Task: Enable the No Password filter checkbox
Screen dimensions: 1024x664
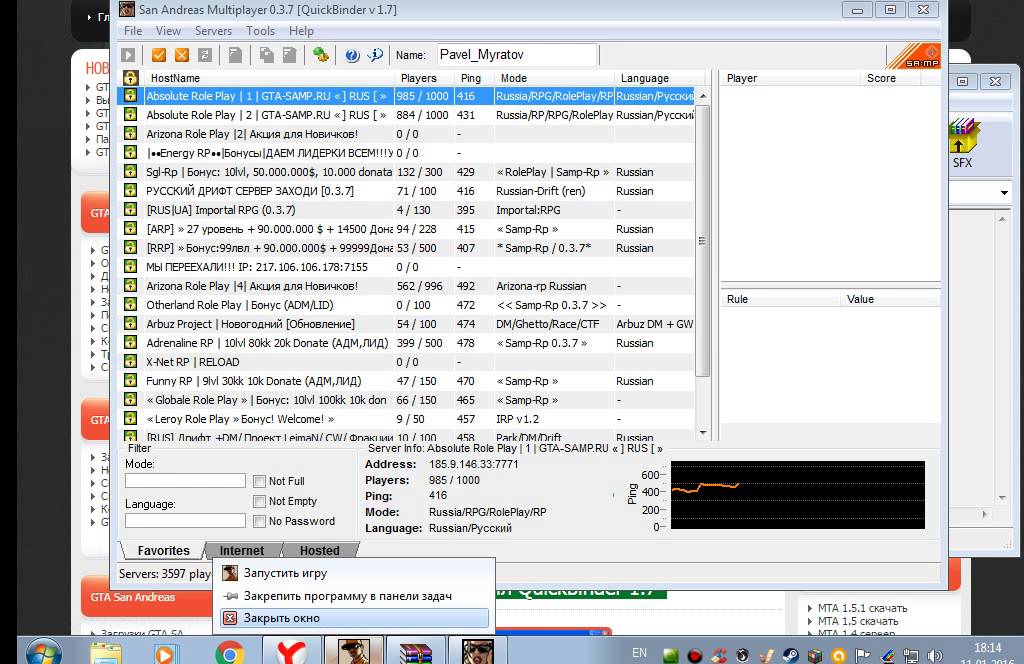Action: 259,521
